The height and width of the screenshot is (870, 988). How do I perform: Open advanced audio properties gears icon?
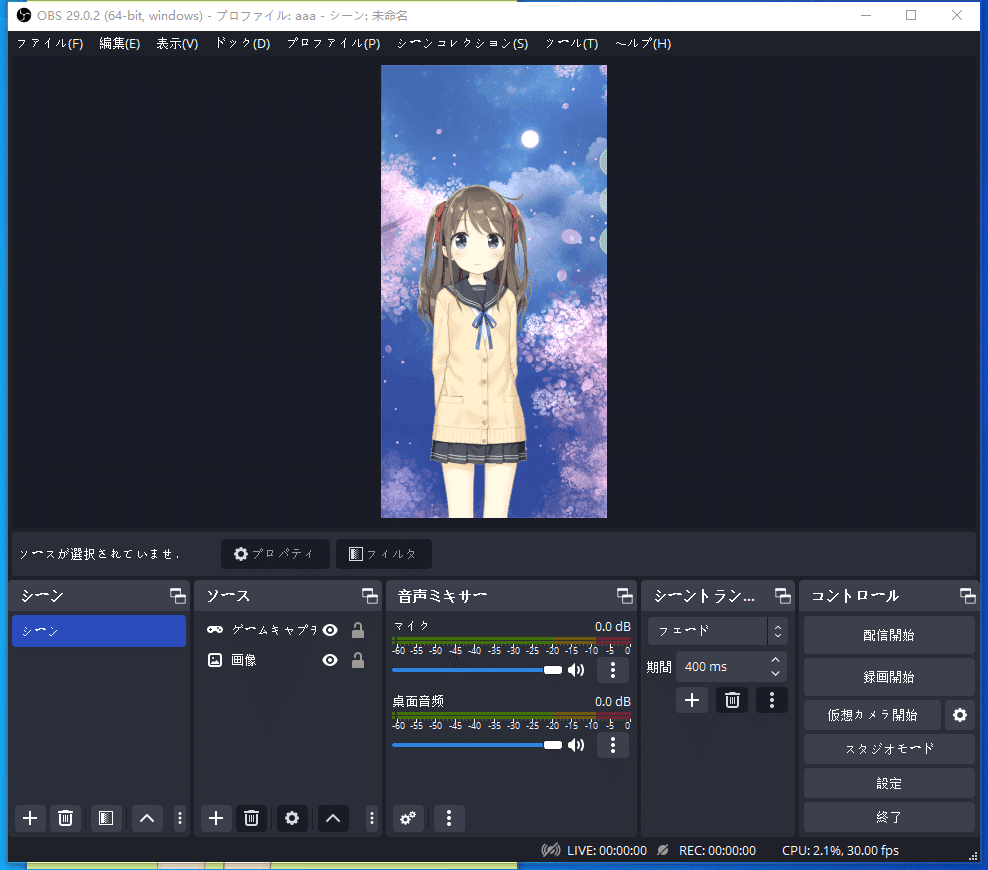pos(408,818)
